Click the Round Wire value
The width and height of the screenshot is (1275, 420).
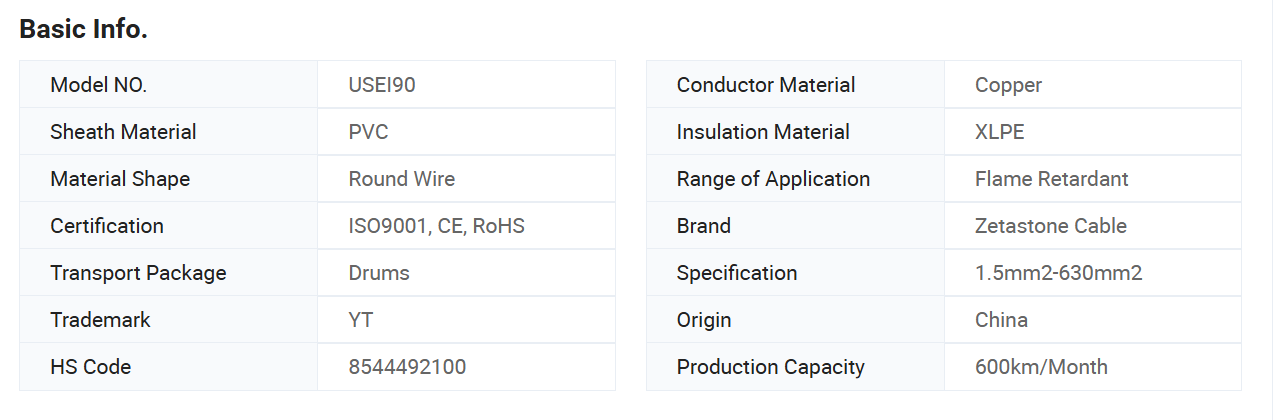pos(402,179)
